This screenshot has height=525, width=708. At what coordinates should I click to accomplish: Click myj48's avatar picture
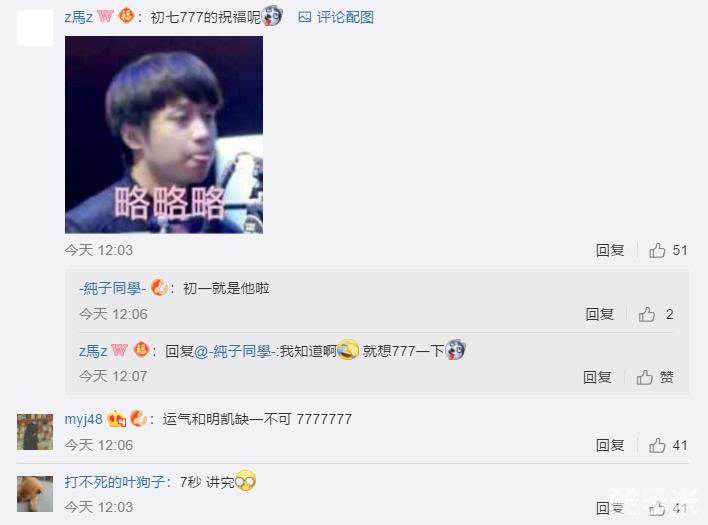click(35, 432)
